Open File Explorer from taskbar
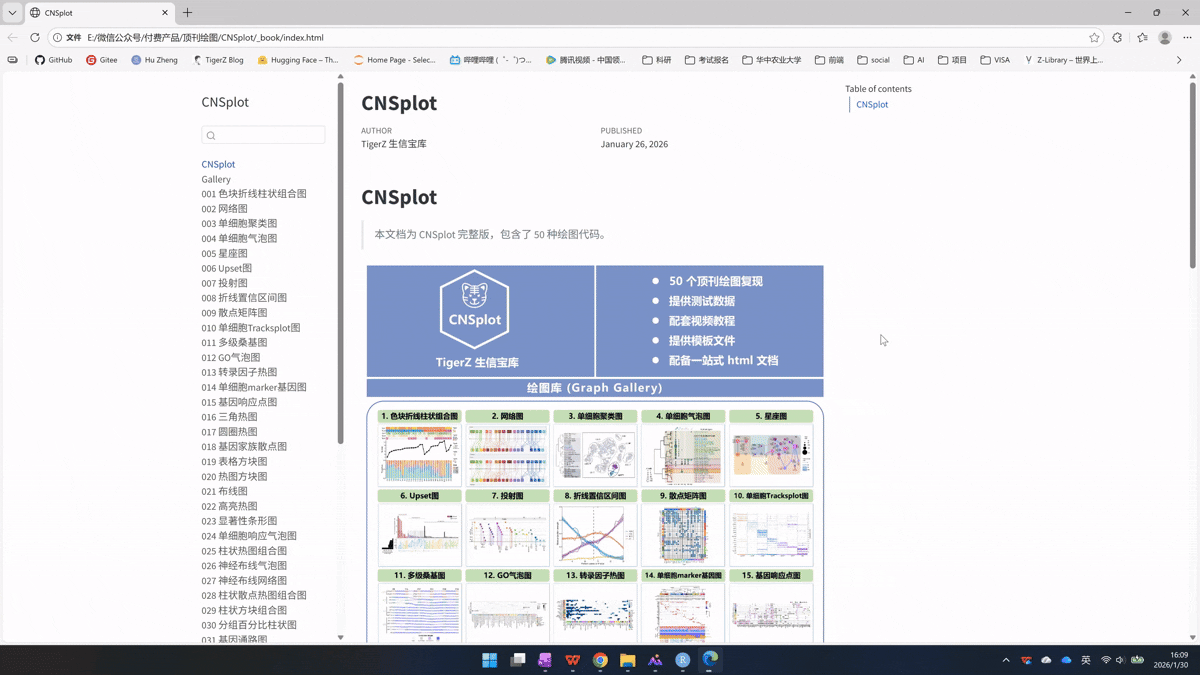This screenshot has width=1200, height=675. click(x=627, y=660)
